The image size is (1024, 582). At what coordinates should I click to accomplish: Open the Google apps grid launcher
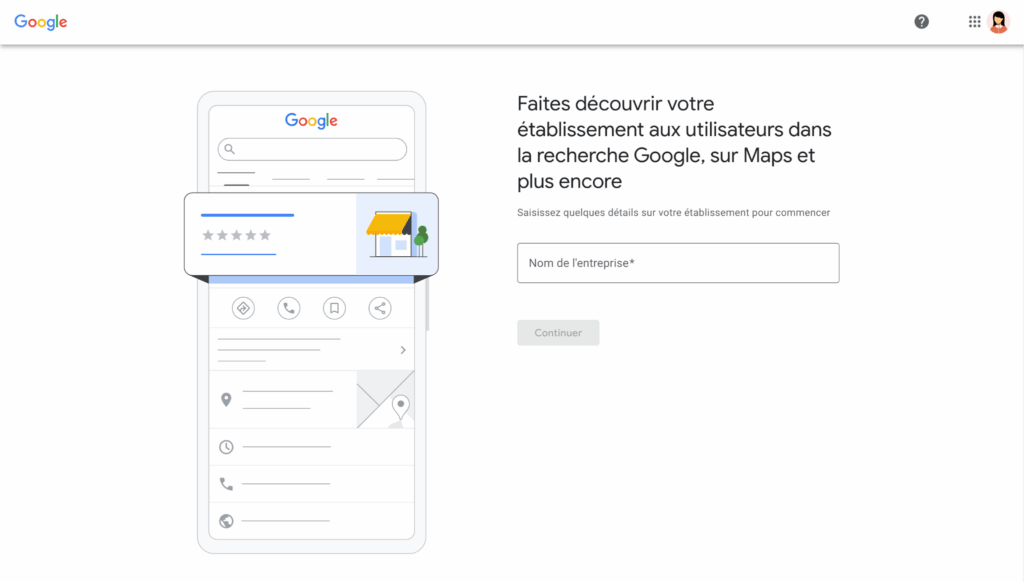(974, 21)
